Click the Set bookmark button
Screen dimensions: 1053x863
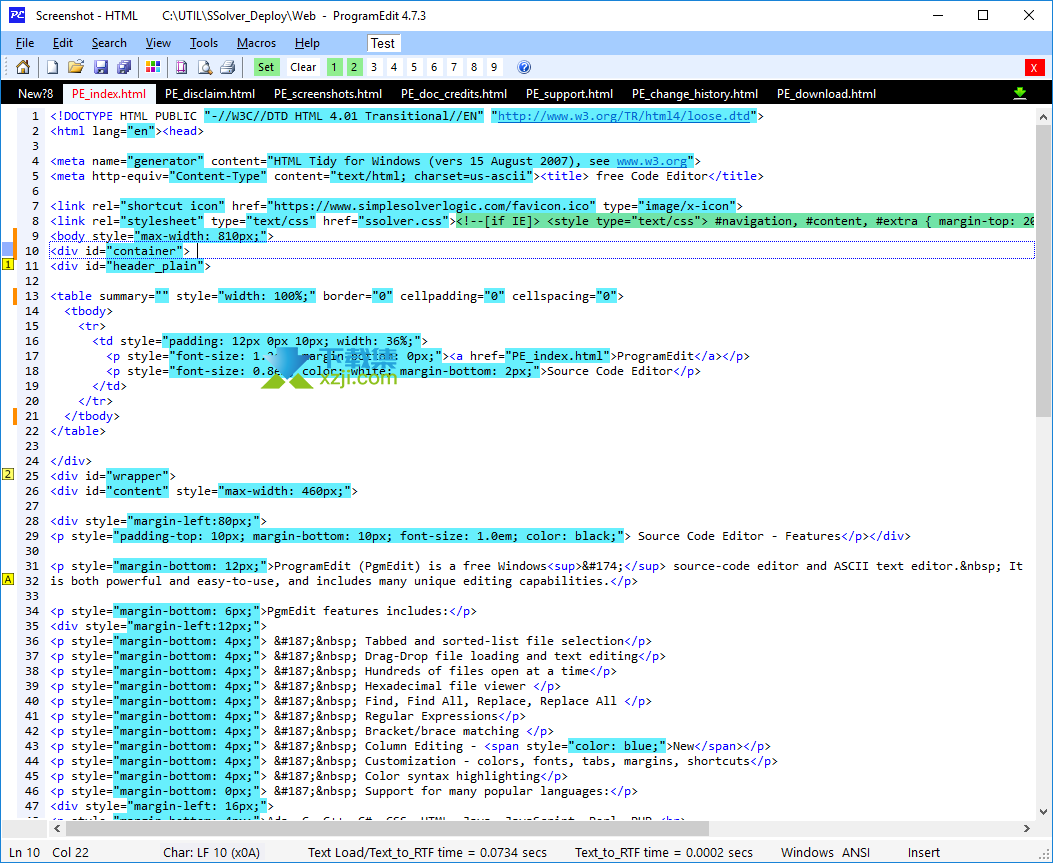click(267, 67)
